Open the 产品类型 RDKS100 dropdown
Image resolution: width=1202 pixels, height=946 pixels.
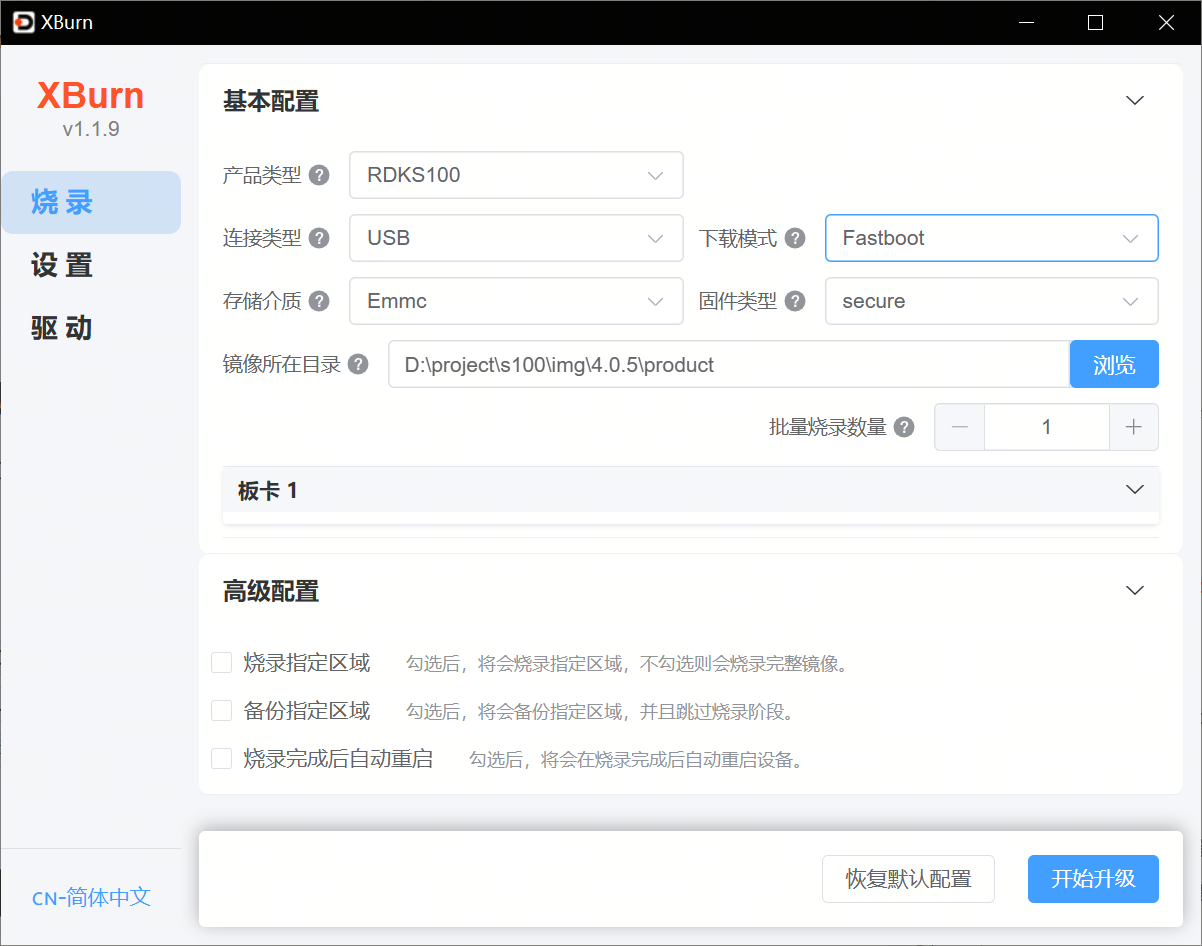tap(516, 175)
